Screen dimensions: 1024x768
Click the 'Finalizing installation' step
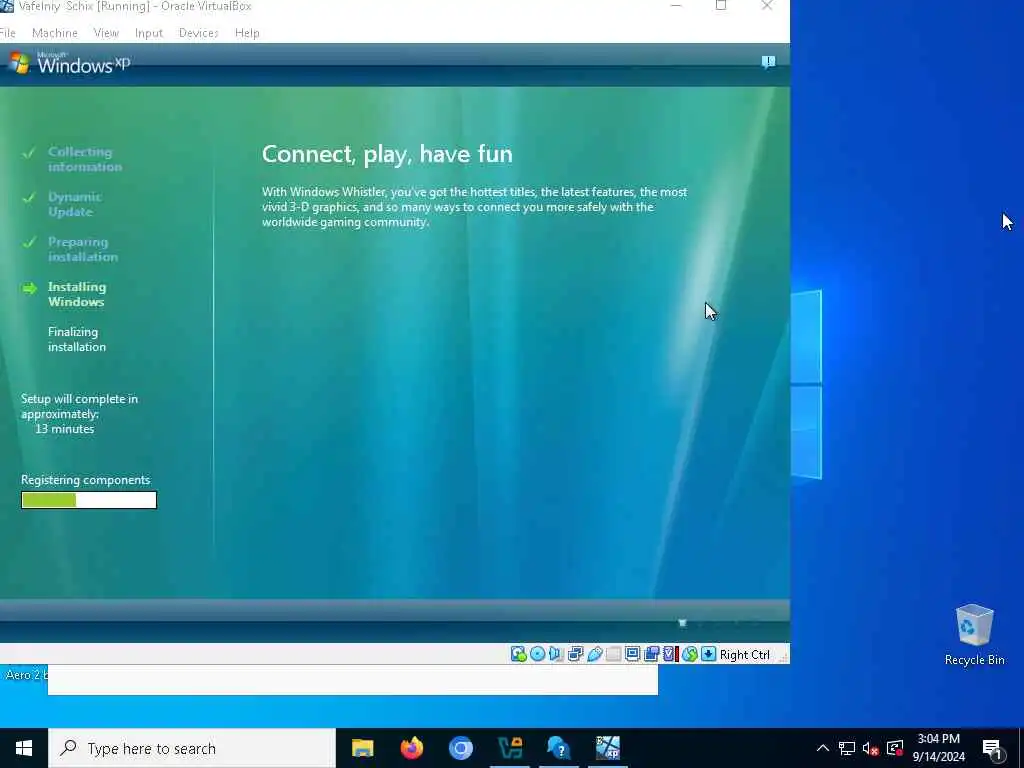click(76, 339)
